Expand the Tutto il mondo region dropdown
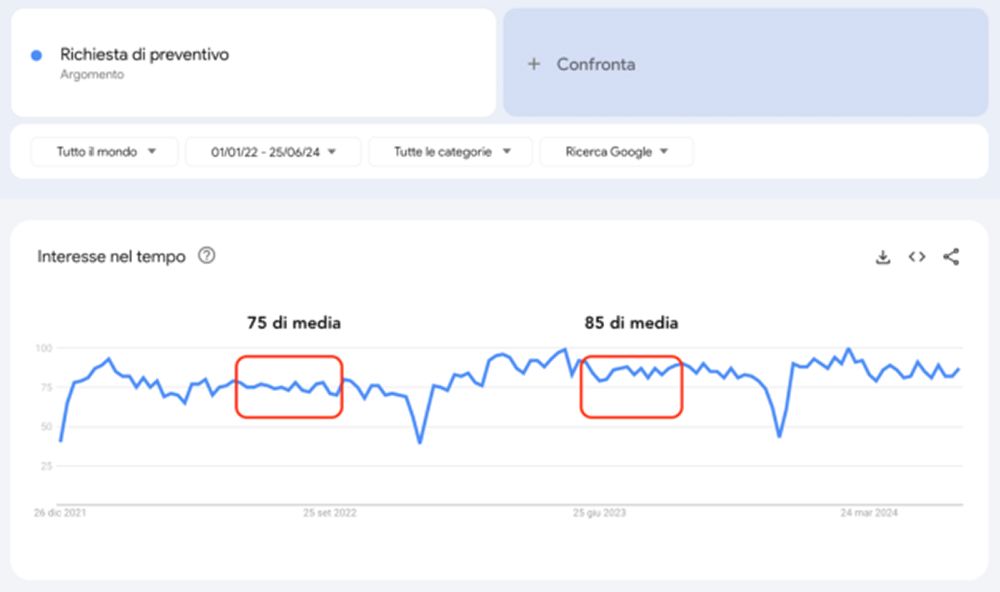The width and height of the screenshot is (1000, 592). pyautogui.click(x=105, y=152)
